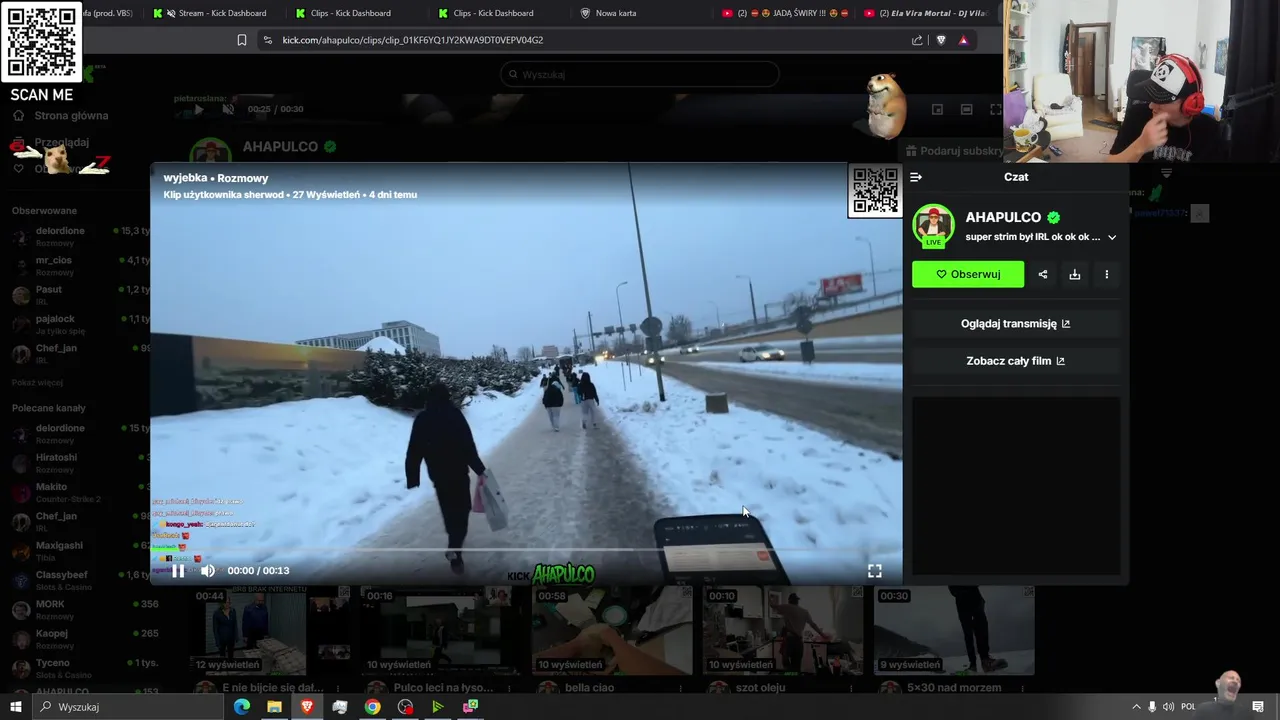Select the kick.com clip URL in the address bar
1280x720 pixels.
[x=412, y=40]
